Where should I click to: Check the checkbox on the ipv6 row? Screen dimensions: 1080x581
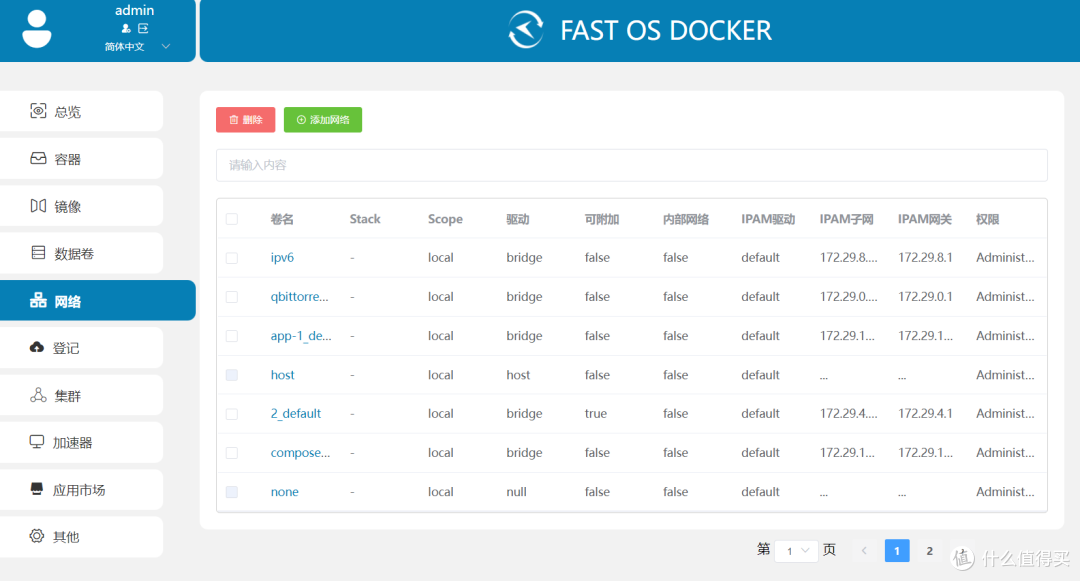232,257
